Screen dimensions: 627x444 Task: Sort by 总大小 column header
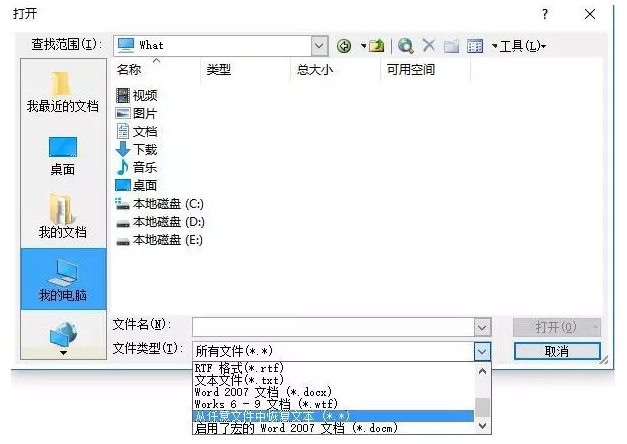315,70
